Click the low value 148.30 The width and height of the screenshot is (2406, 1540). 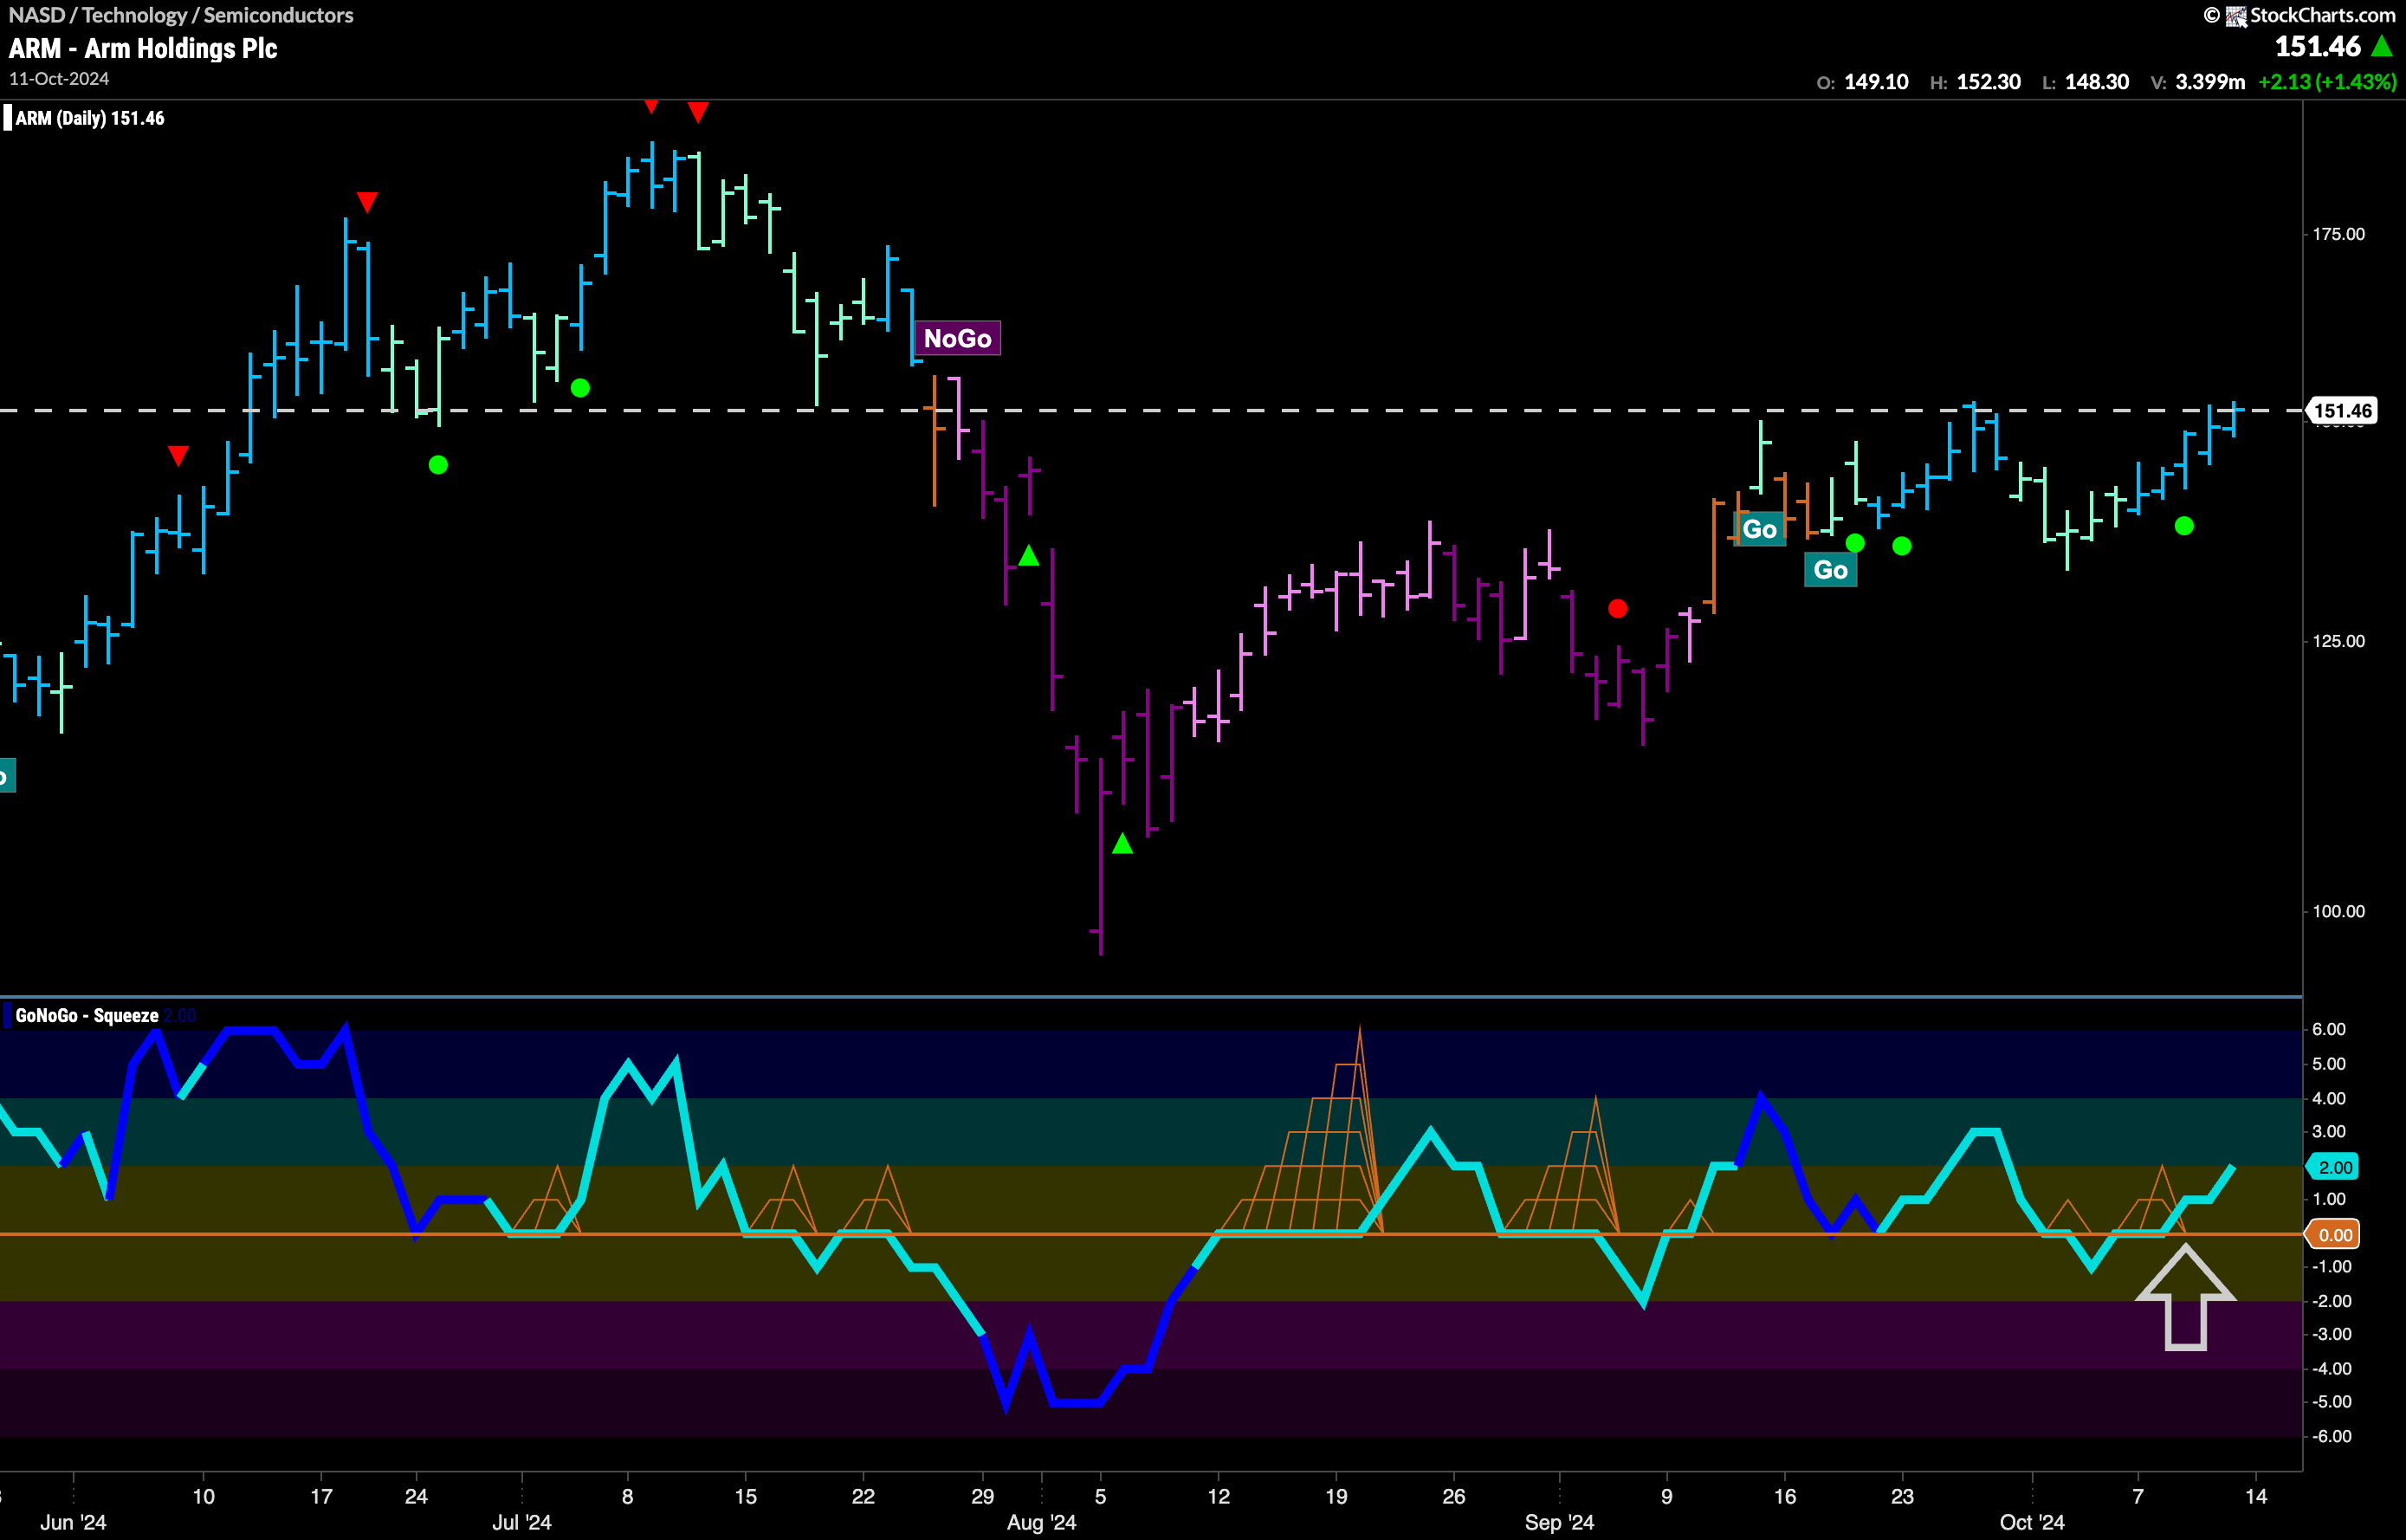click(x=2097, y=82)
